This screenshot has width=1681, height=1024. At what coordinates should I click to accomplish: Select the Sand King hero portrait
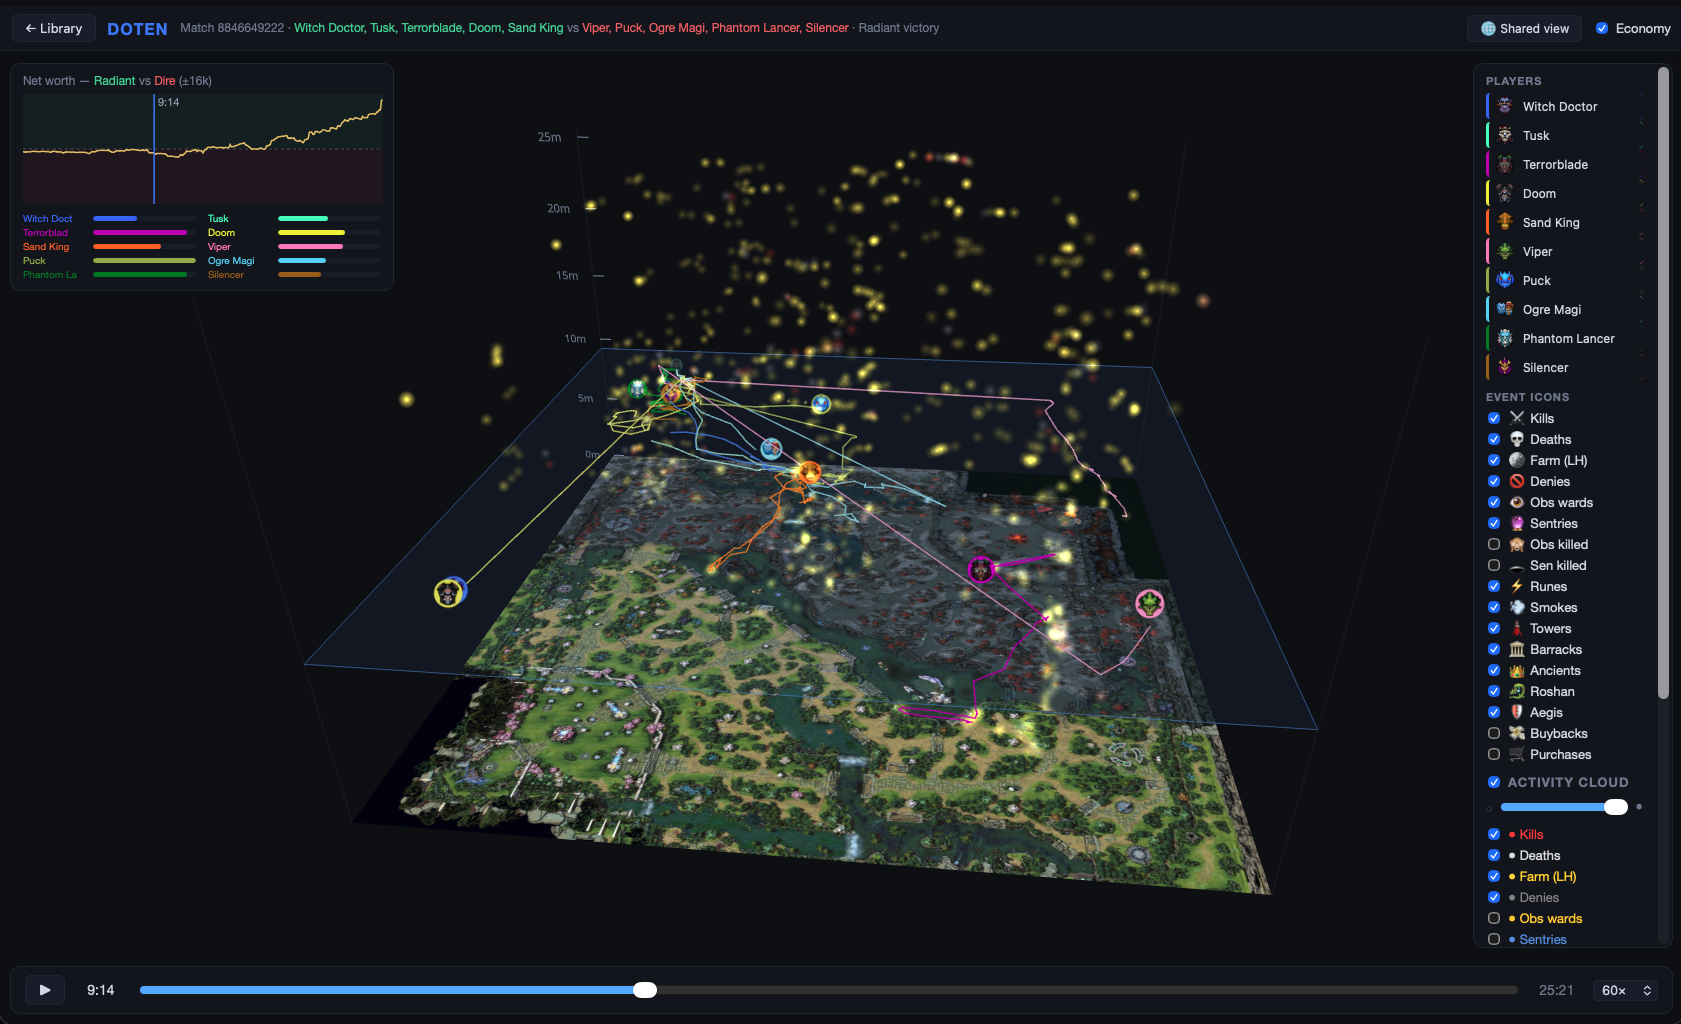1505,222
